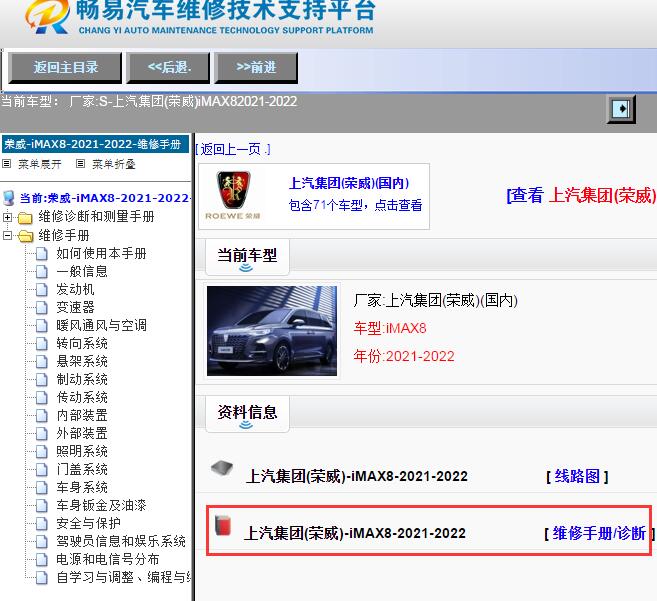Select 暖风通风与空调 in the tree
Image resolution: width=657 pixels, height=601 pixels.
pyautogui.click(x=101, y=326)
